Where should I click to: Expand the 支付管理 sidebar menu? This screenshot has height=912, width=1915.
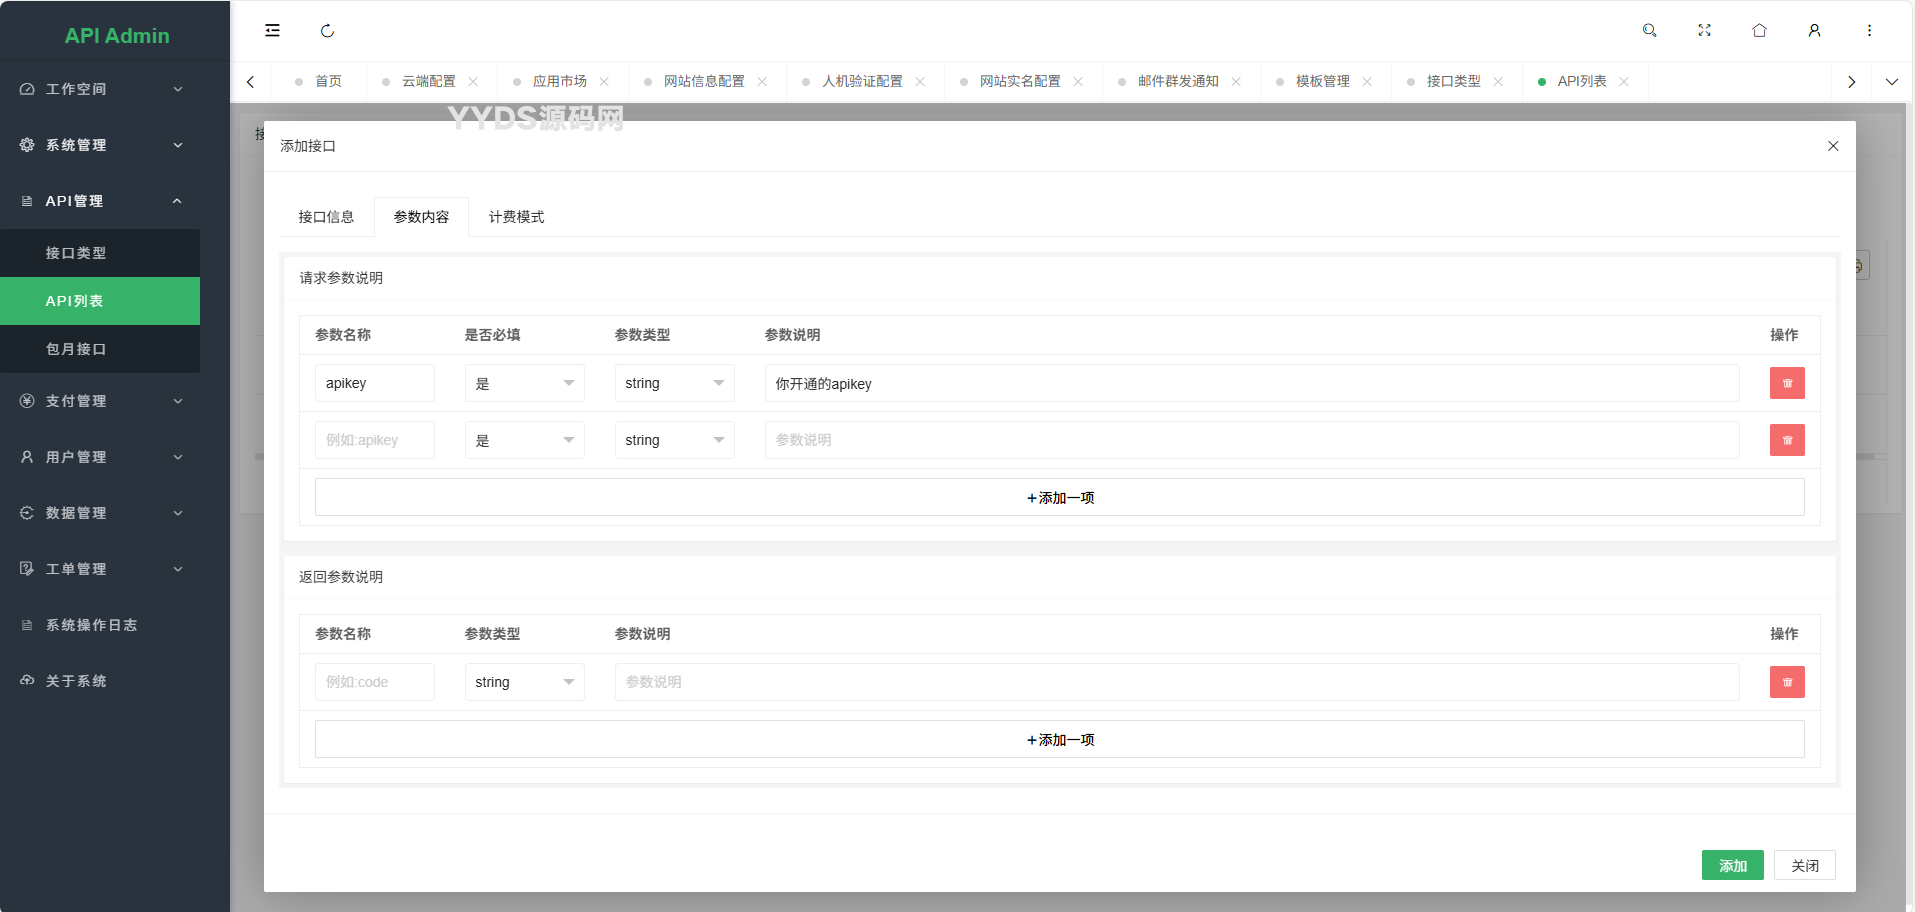coord(100,401)
